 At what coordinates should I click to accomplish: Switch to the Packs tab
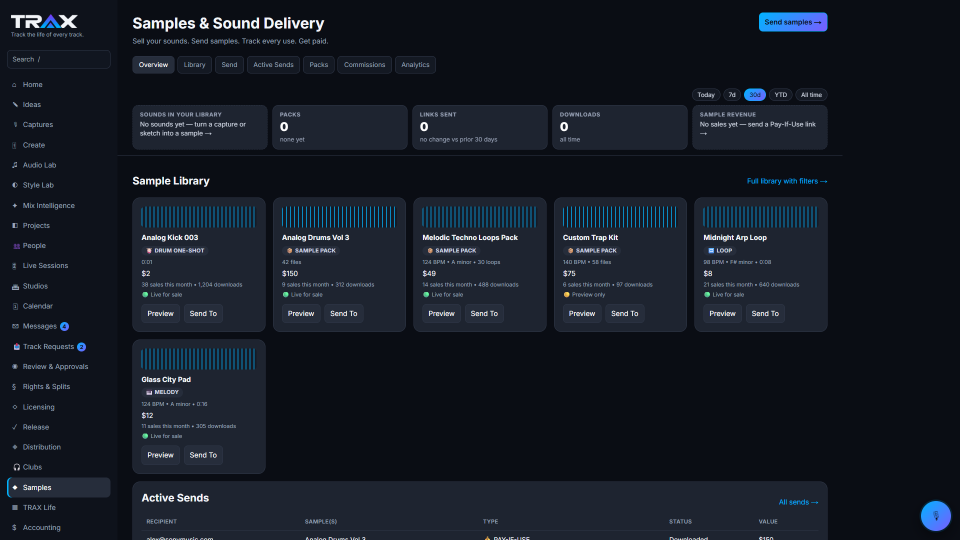[318, 65]
